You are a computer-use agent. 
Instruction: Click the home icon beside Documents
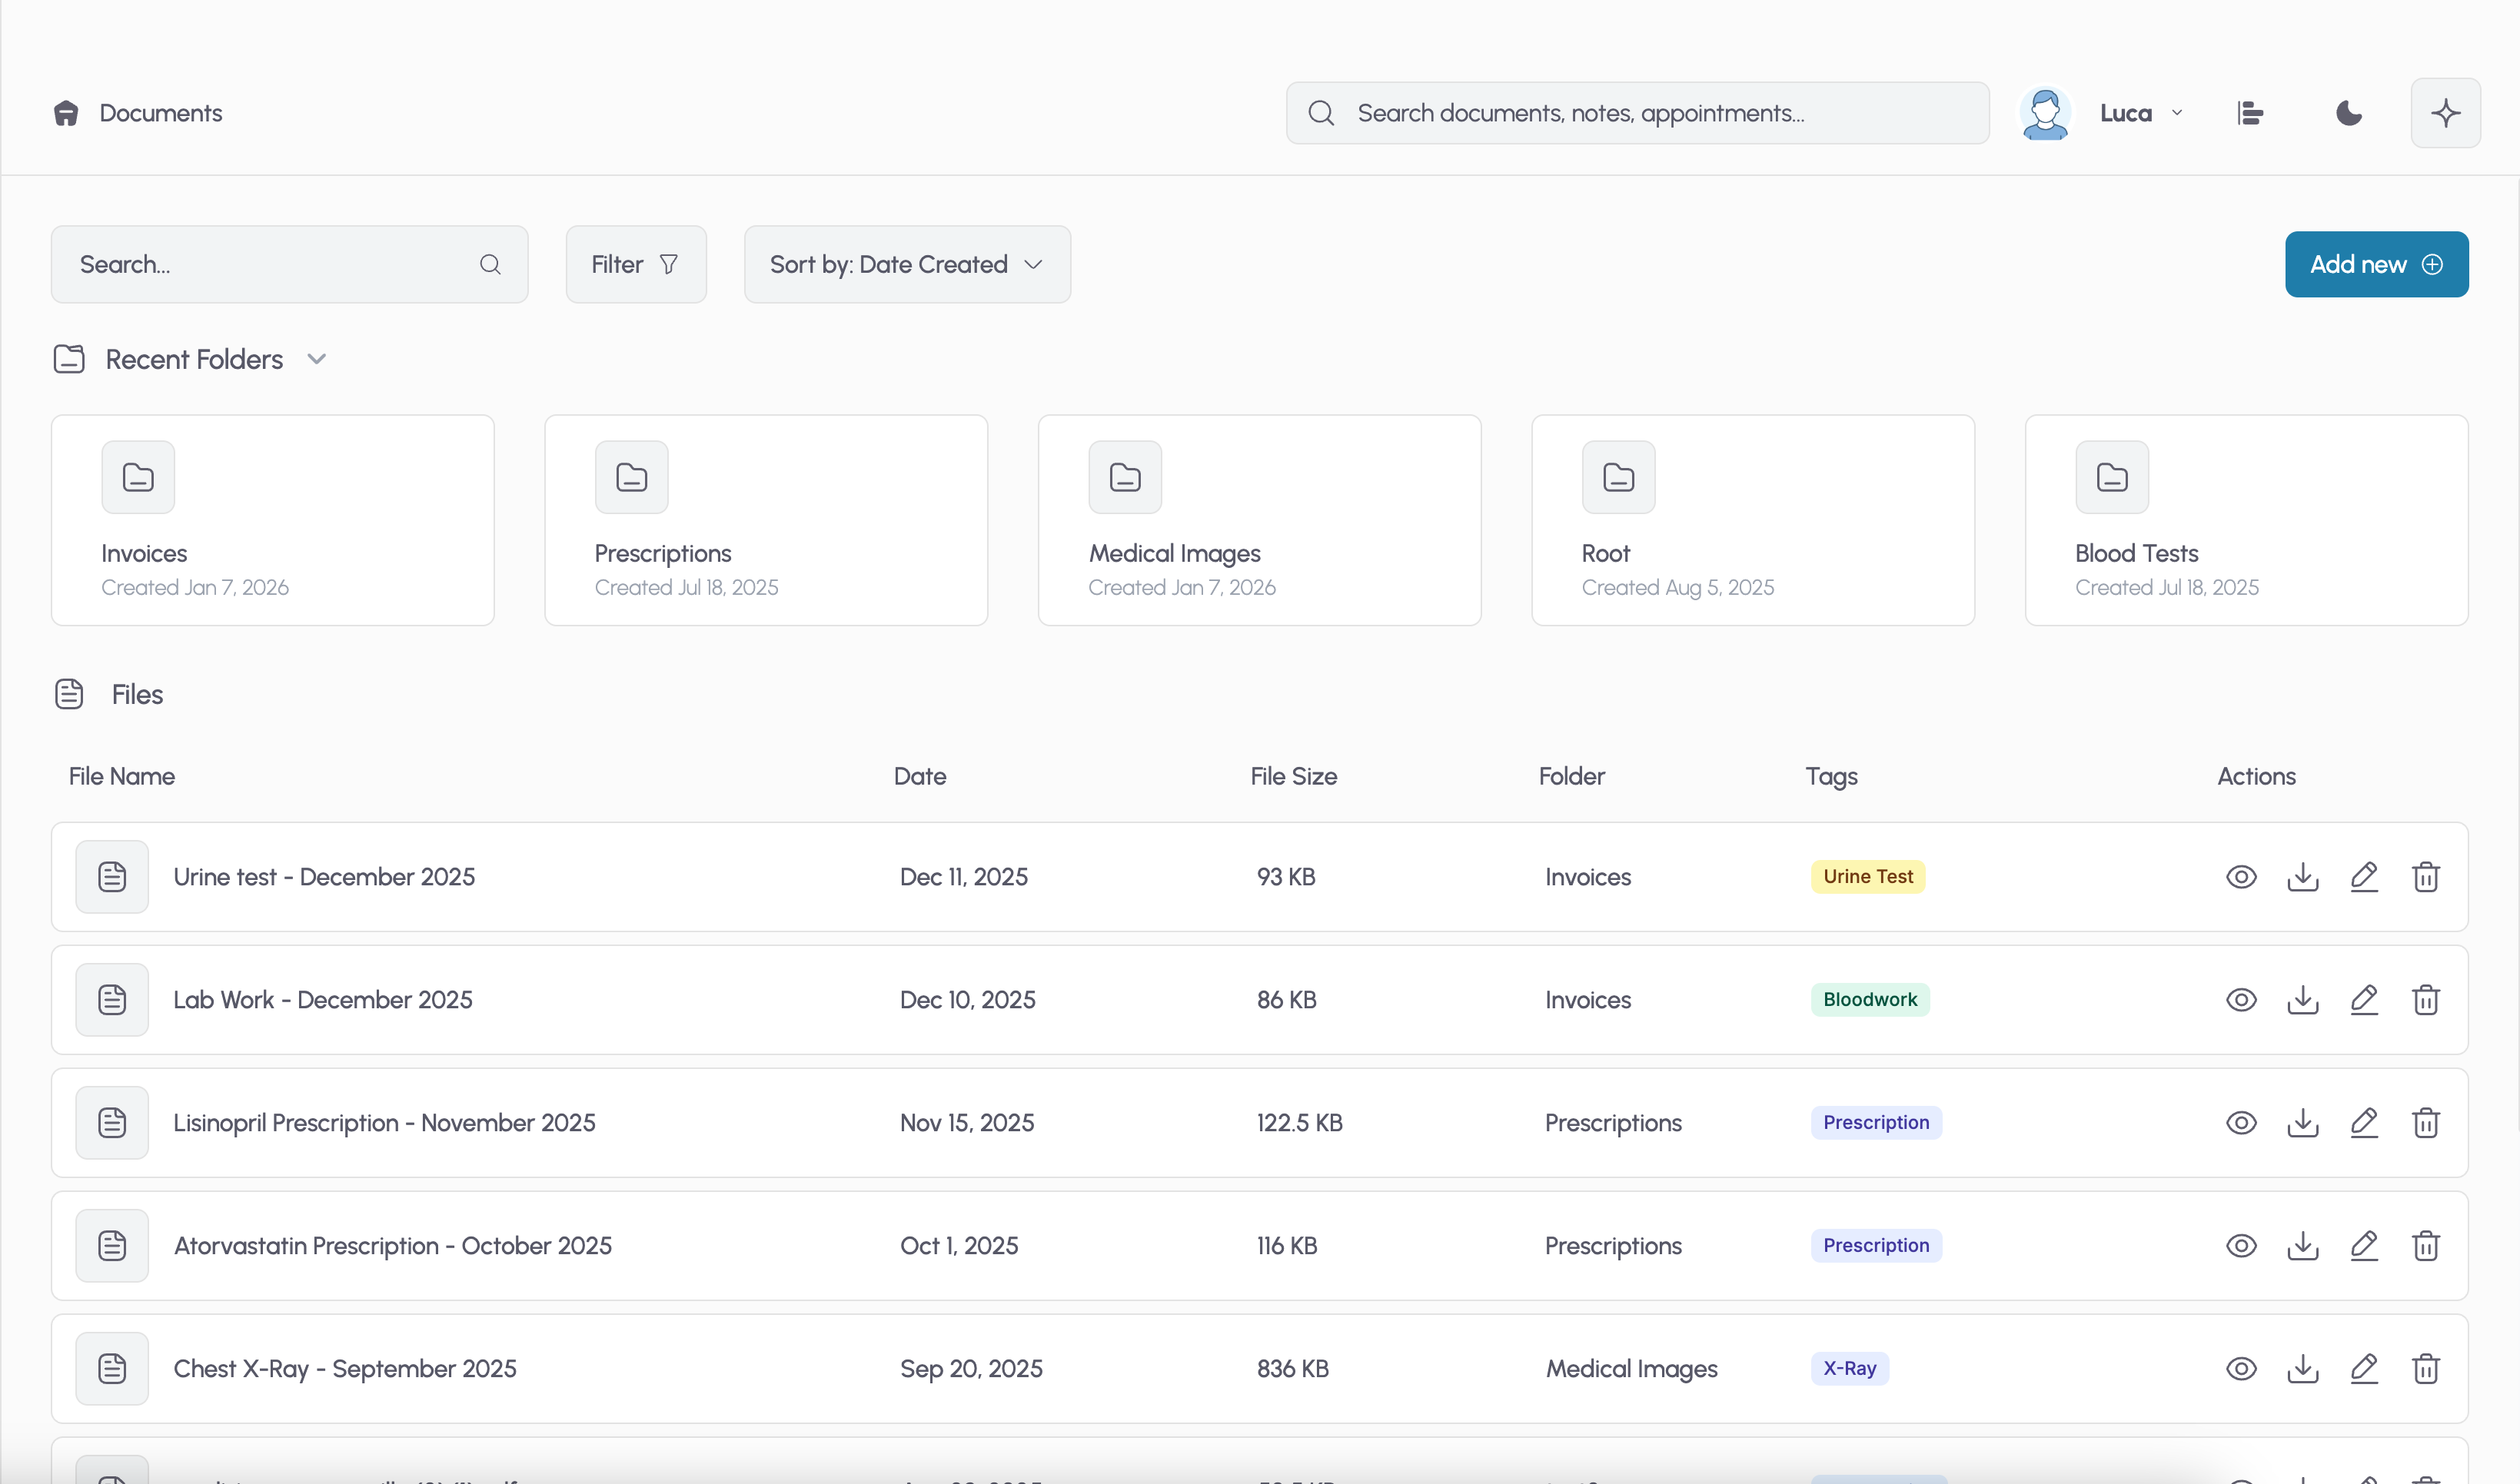pyautogui.click(x=66, y=113)
